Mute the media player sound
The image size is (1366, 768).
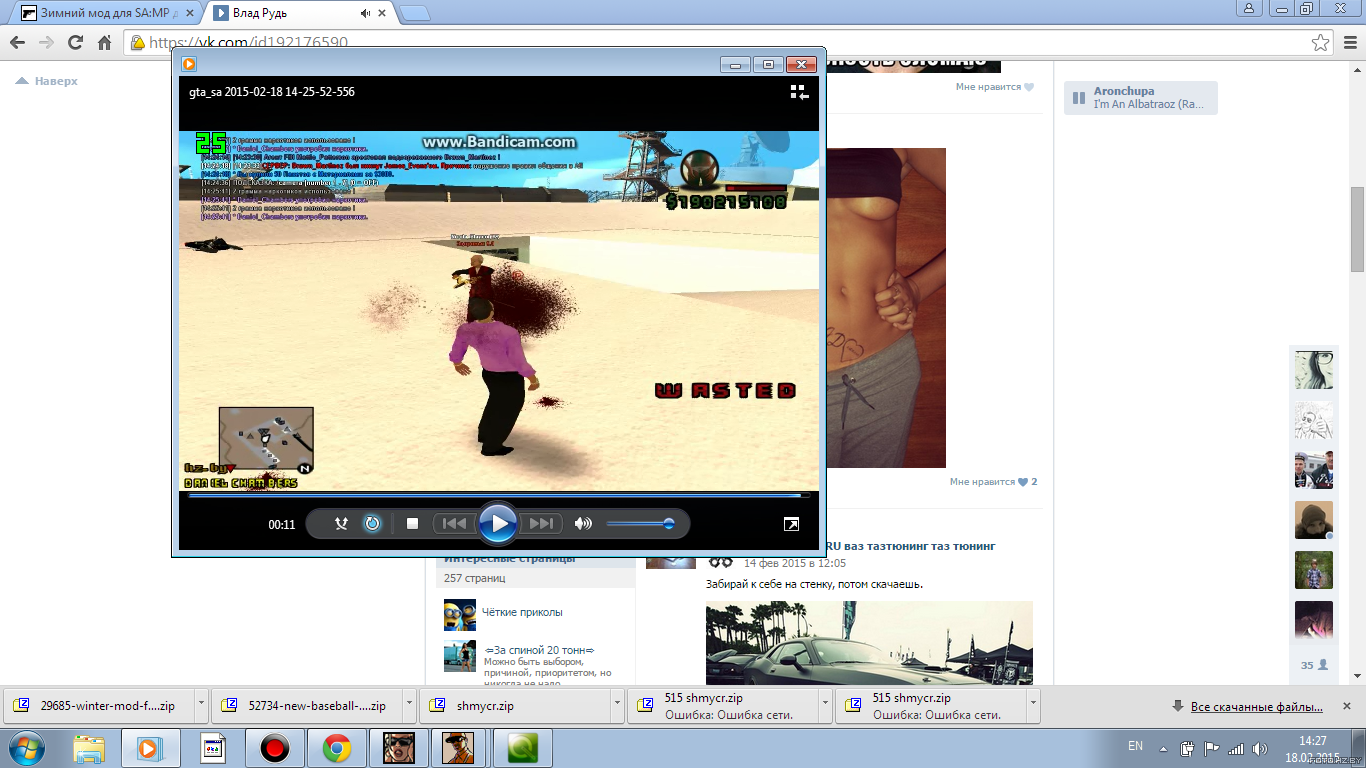[583, 524]
